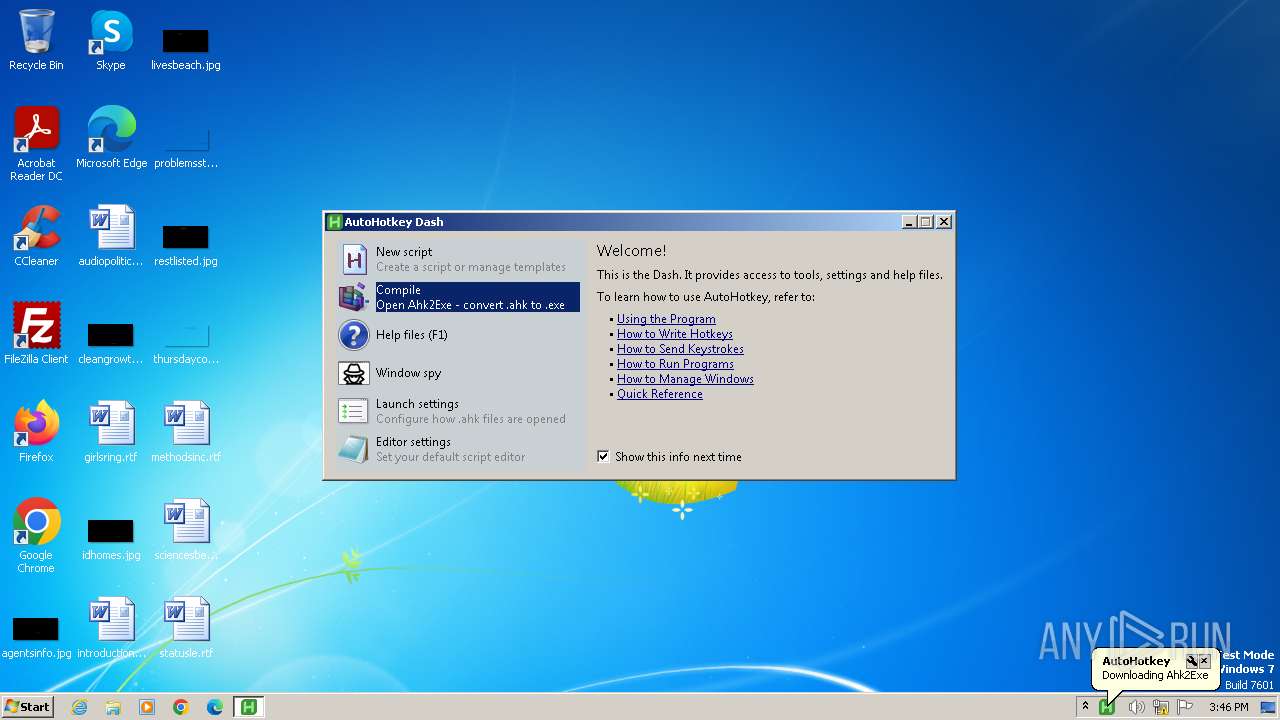Select Microsoft Edge desktop shortcut
This screenshot has height=720, width=1280.
(111, 139)
